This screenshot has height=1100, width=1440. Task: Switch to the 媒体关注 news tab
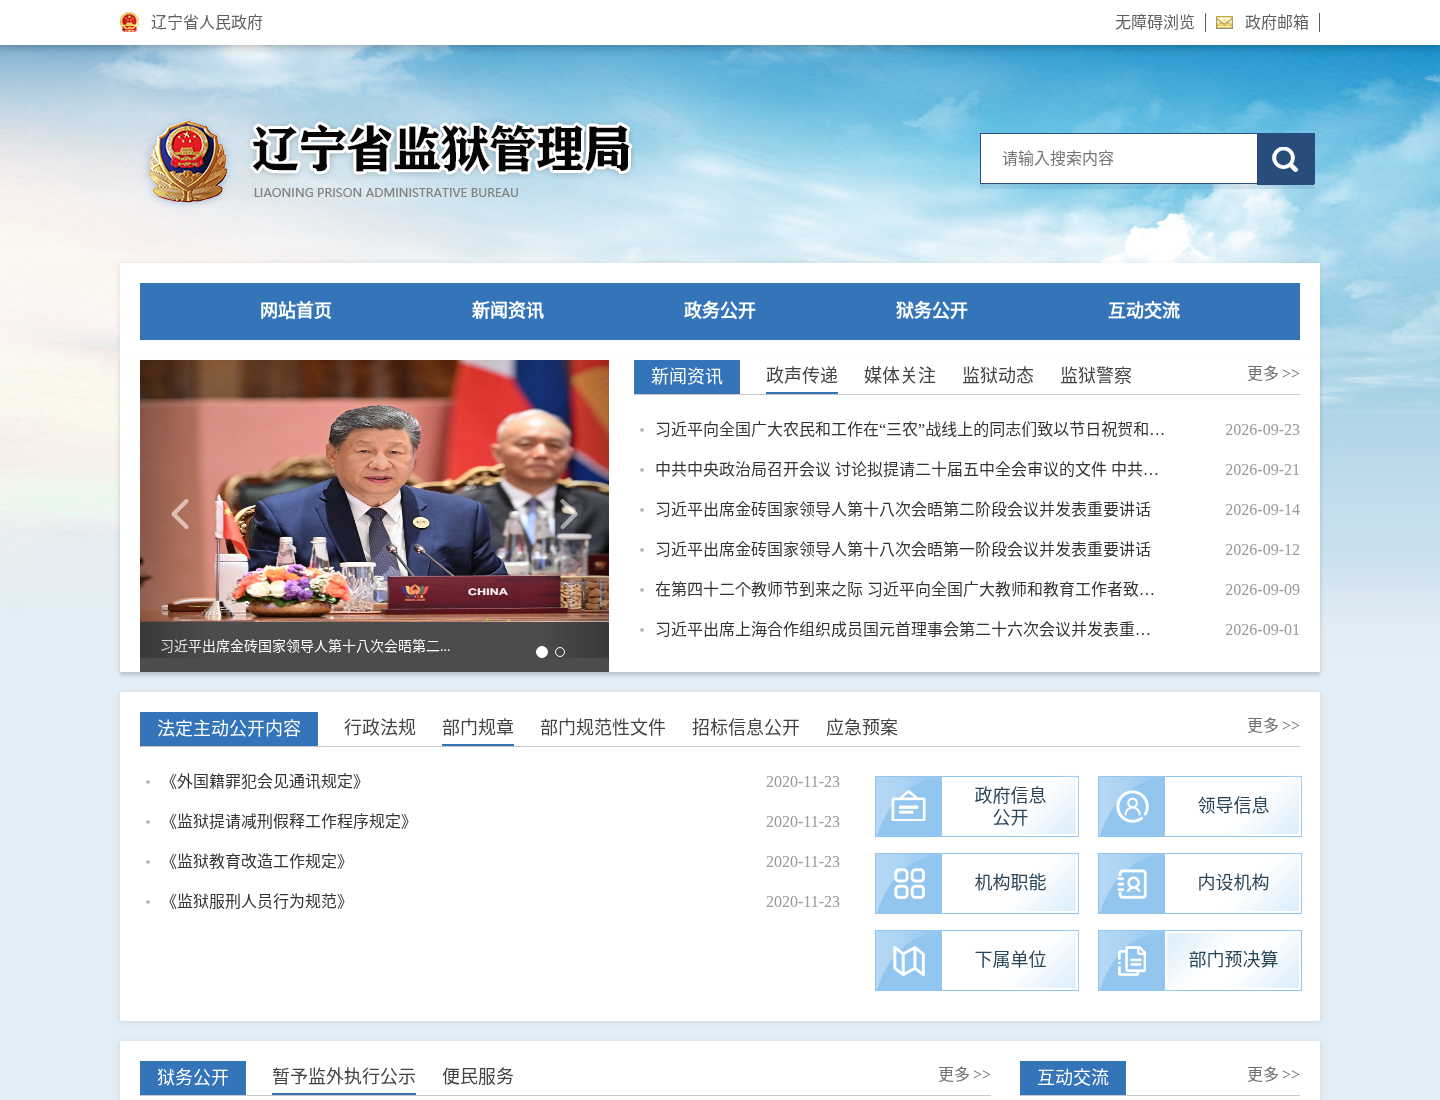coord(900,375)
